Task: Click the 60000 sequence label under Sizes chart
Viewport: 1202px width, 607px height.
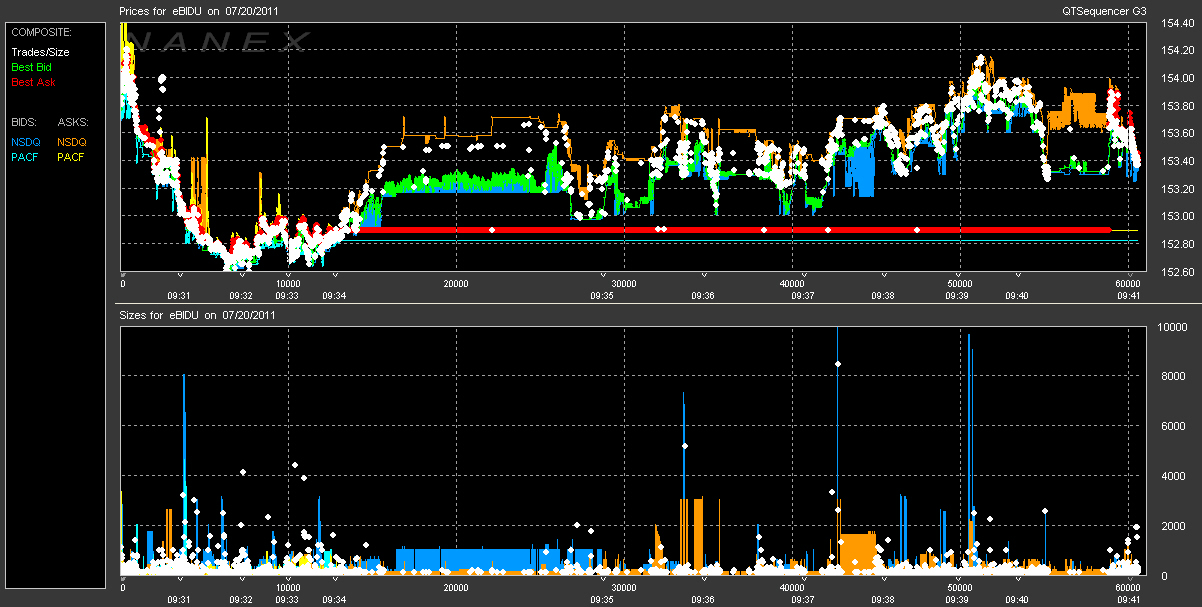Action: (x=1128, y=588)
